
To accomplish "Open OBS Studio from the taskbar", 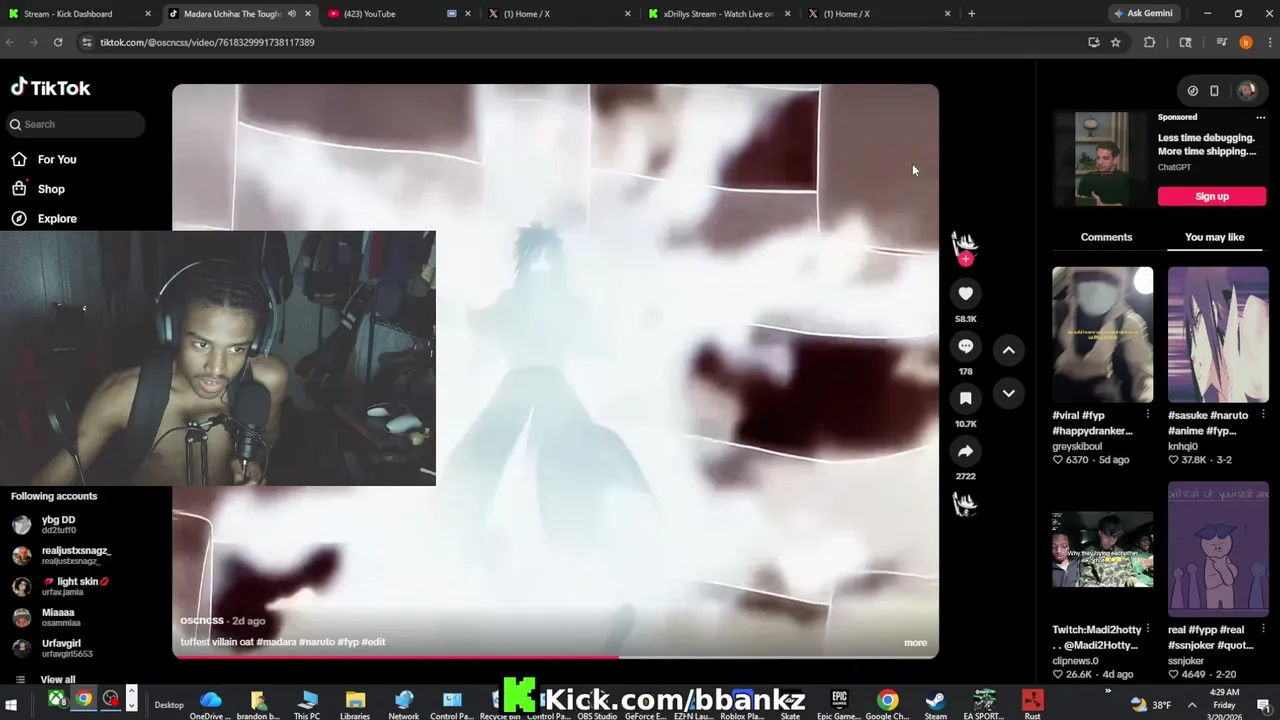I will click(x=597, y=704).
